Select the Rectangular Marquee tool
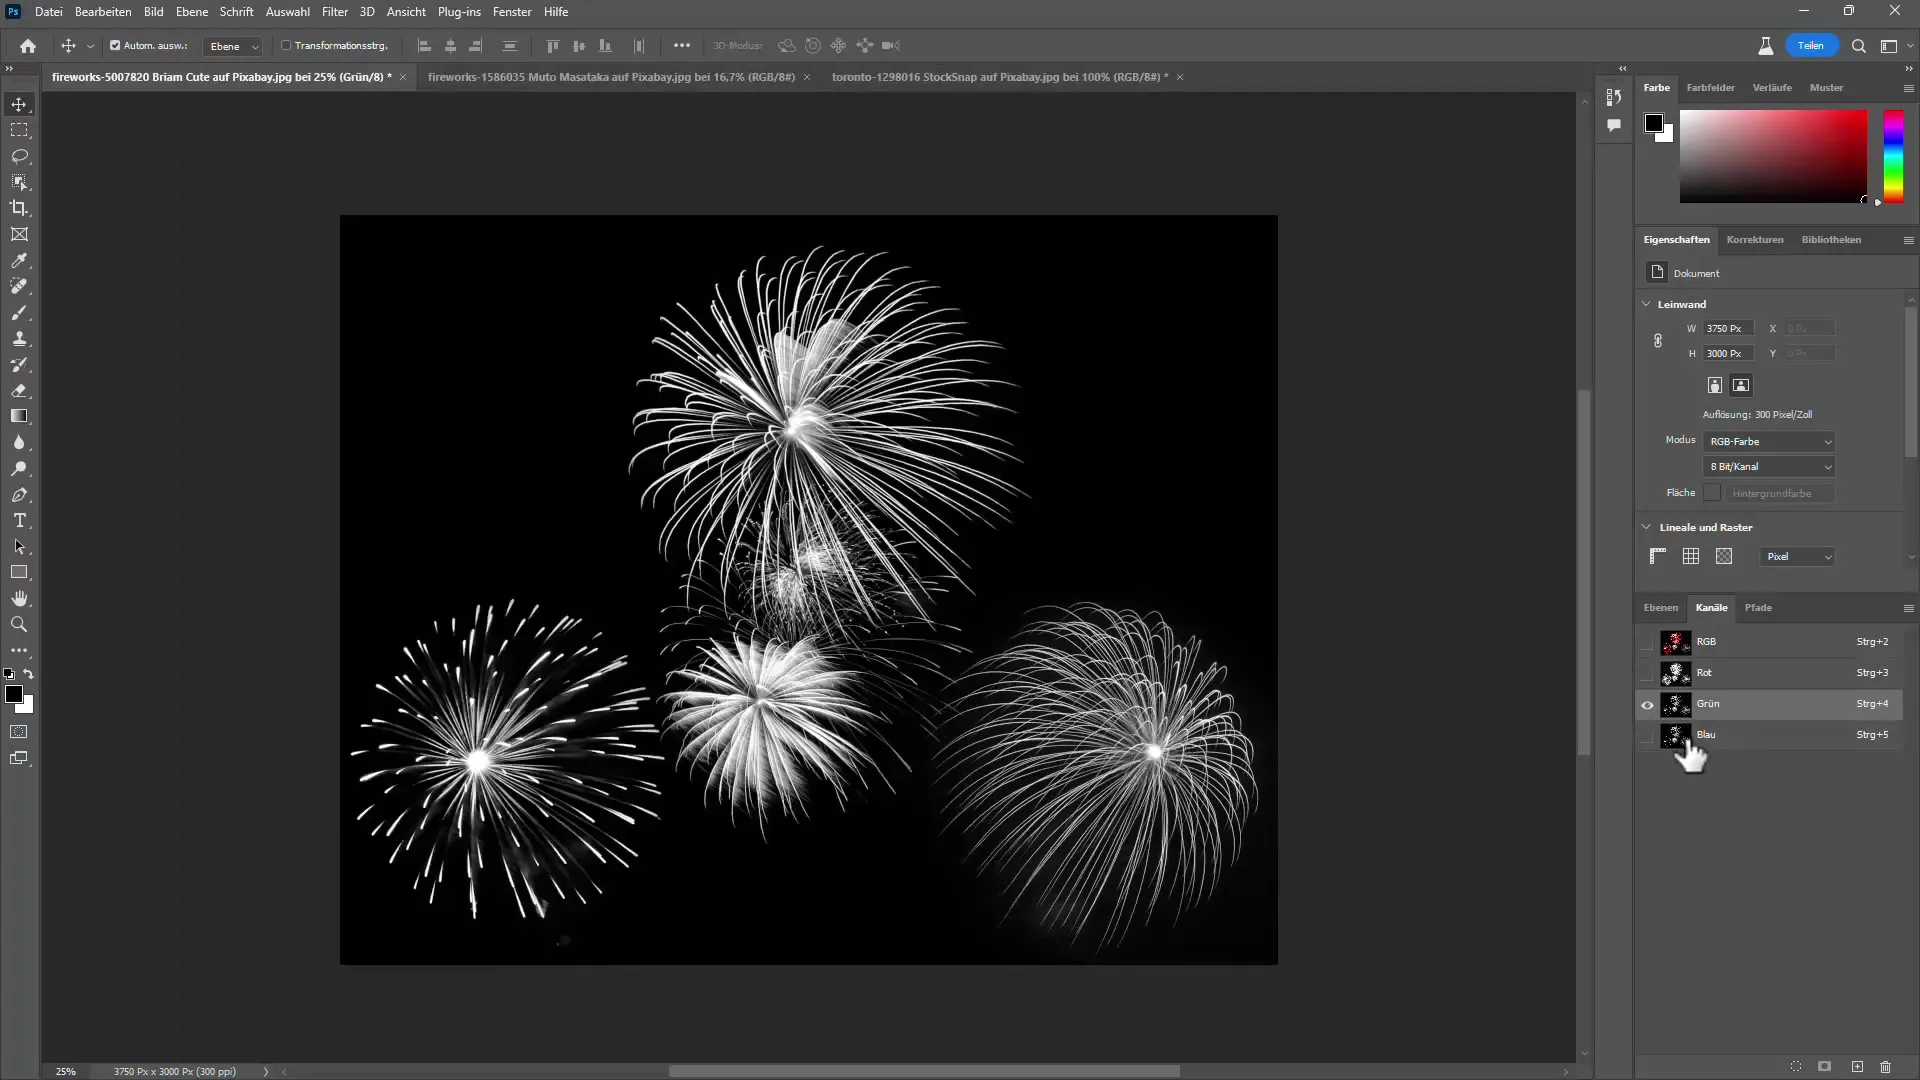The width and height of the screenshot is (1920, 1080). tap(19, 130)
